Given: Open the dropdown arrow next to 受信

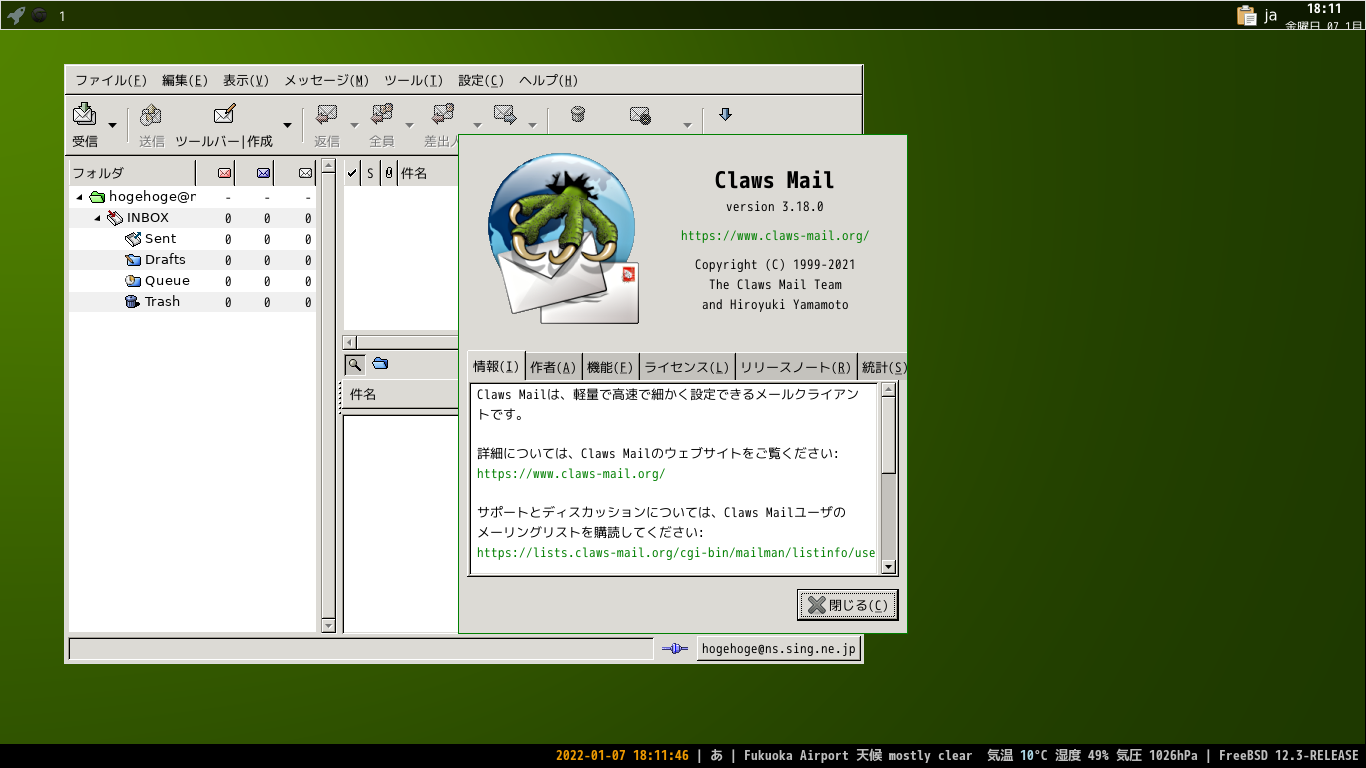Looking at the screenshot, I should pos(112,125).
